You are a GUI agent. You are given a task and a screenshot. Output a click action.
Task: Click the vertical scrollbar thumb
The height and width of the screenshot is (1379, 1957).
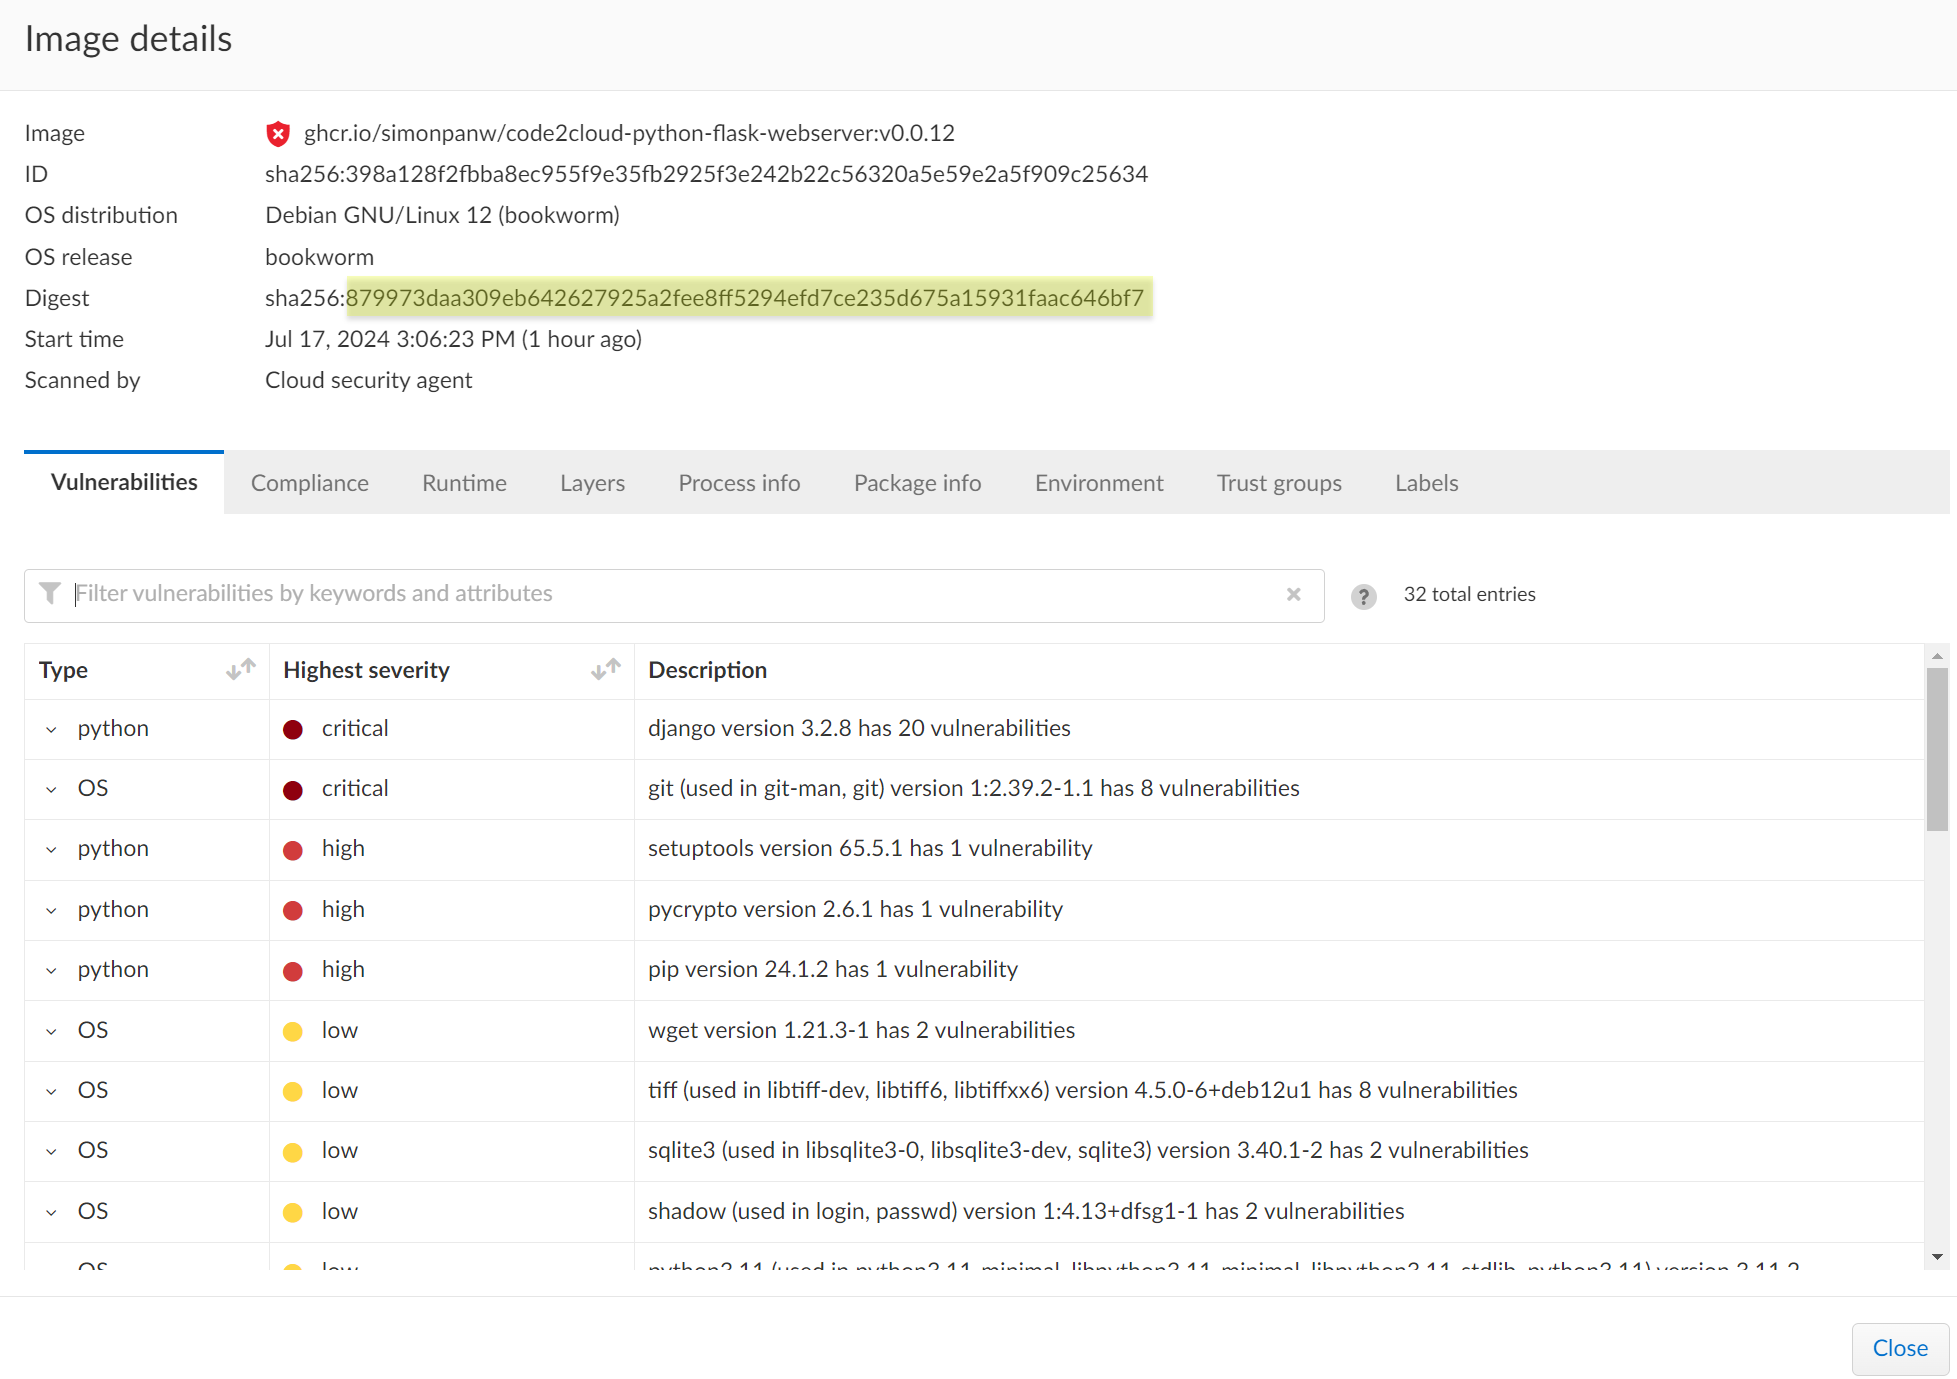(1937, 750)
